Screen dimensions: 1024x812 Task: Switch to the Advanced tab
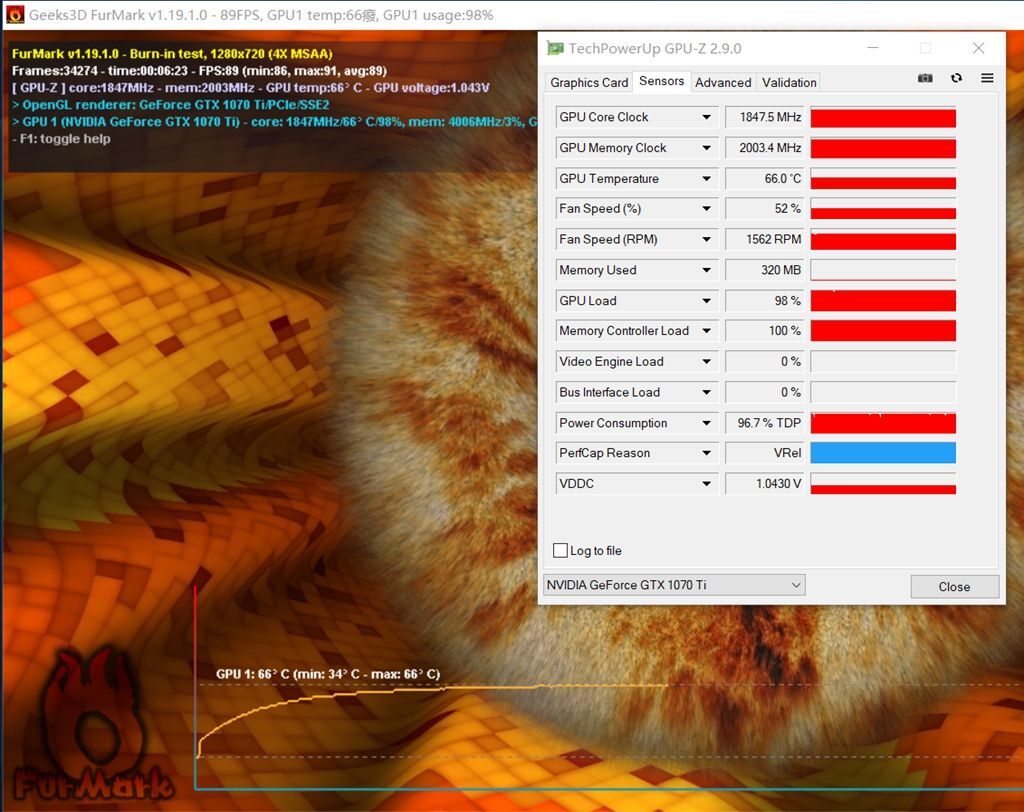[723, 82]
